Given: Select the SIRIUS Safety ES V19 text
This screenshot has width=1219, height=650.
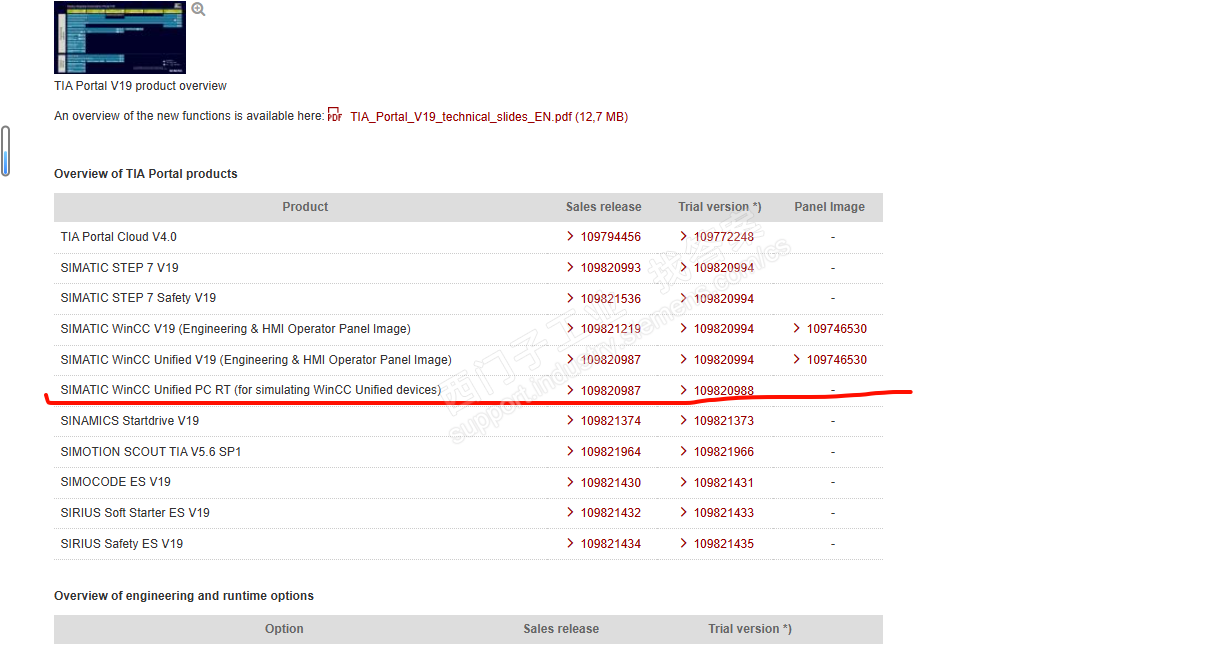Looking at the screenshot, I should coord(122,544).
